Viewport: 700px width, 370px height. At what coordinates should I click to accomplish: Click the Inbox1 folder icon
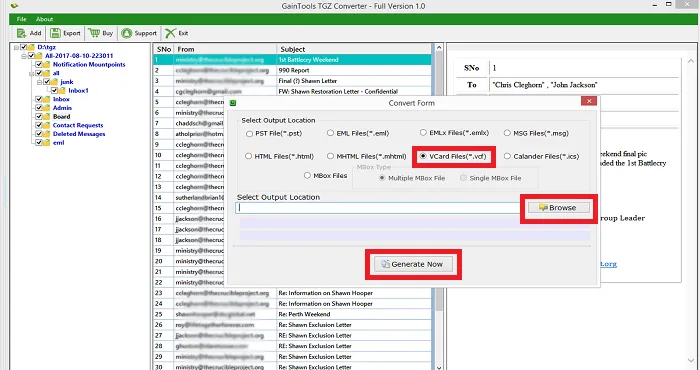coord(62,91)
